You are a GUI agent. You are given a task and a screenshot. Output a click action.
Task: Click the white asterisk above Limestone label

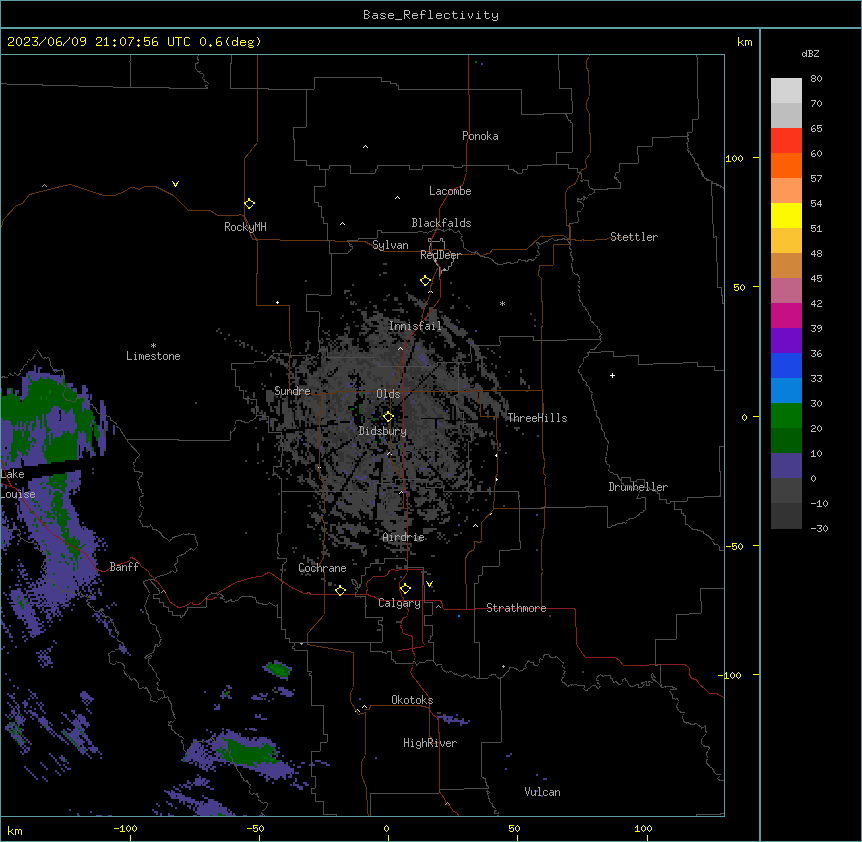click(153, 346)
